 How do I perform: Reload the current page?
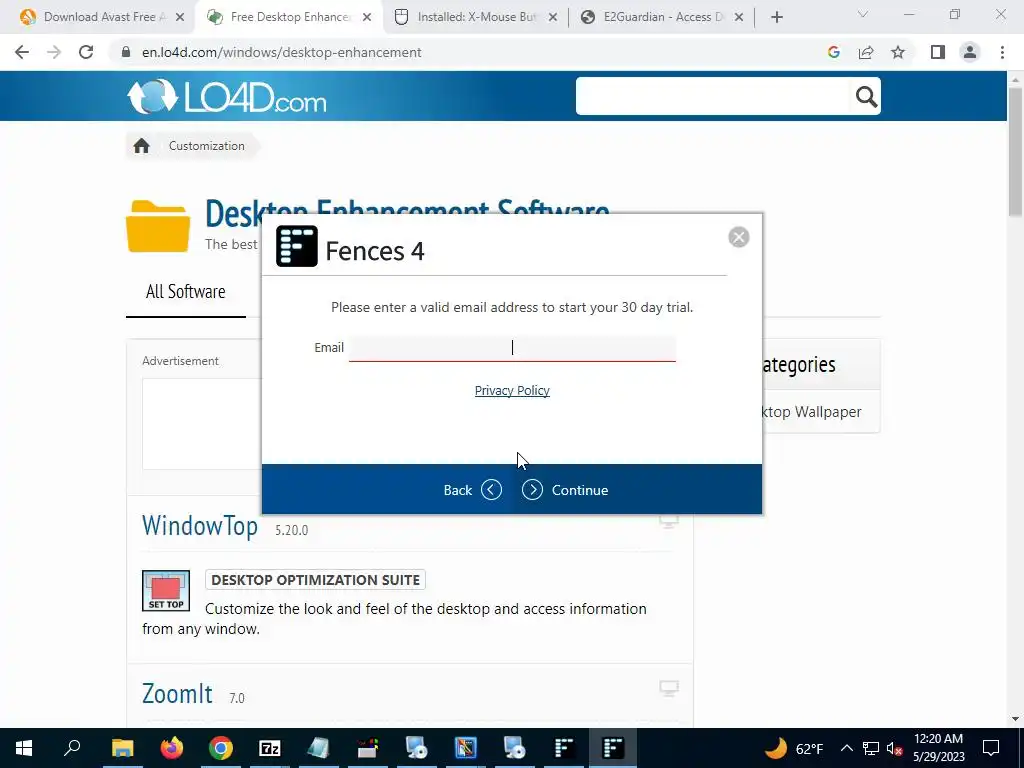(86, 52)
